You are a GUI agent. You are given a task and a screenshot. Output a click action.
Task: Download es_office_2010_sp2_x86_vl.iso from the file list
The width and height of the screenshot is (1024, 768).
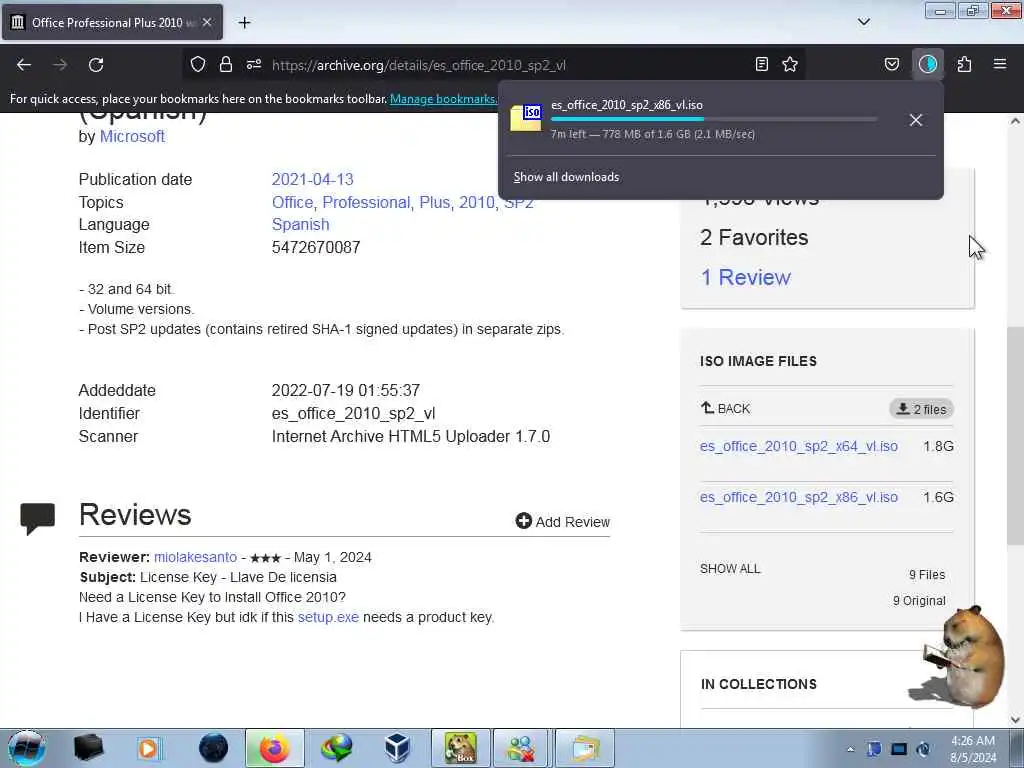point(799,497)
